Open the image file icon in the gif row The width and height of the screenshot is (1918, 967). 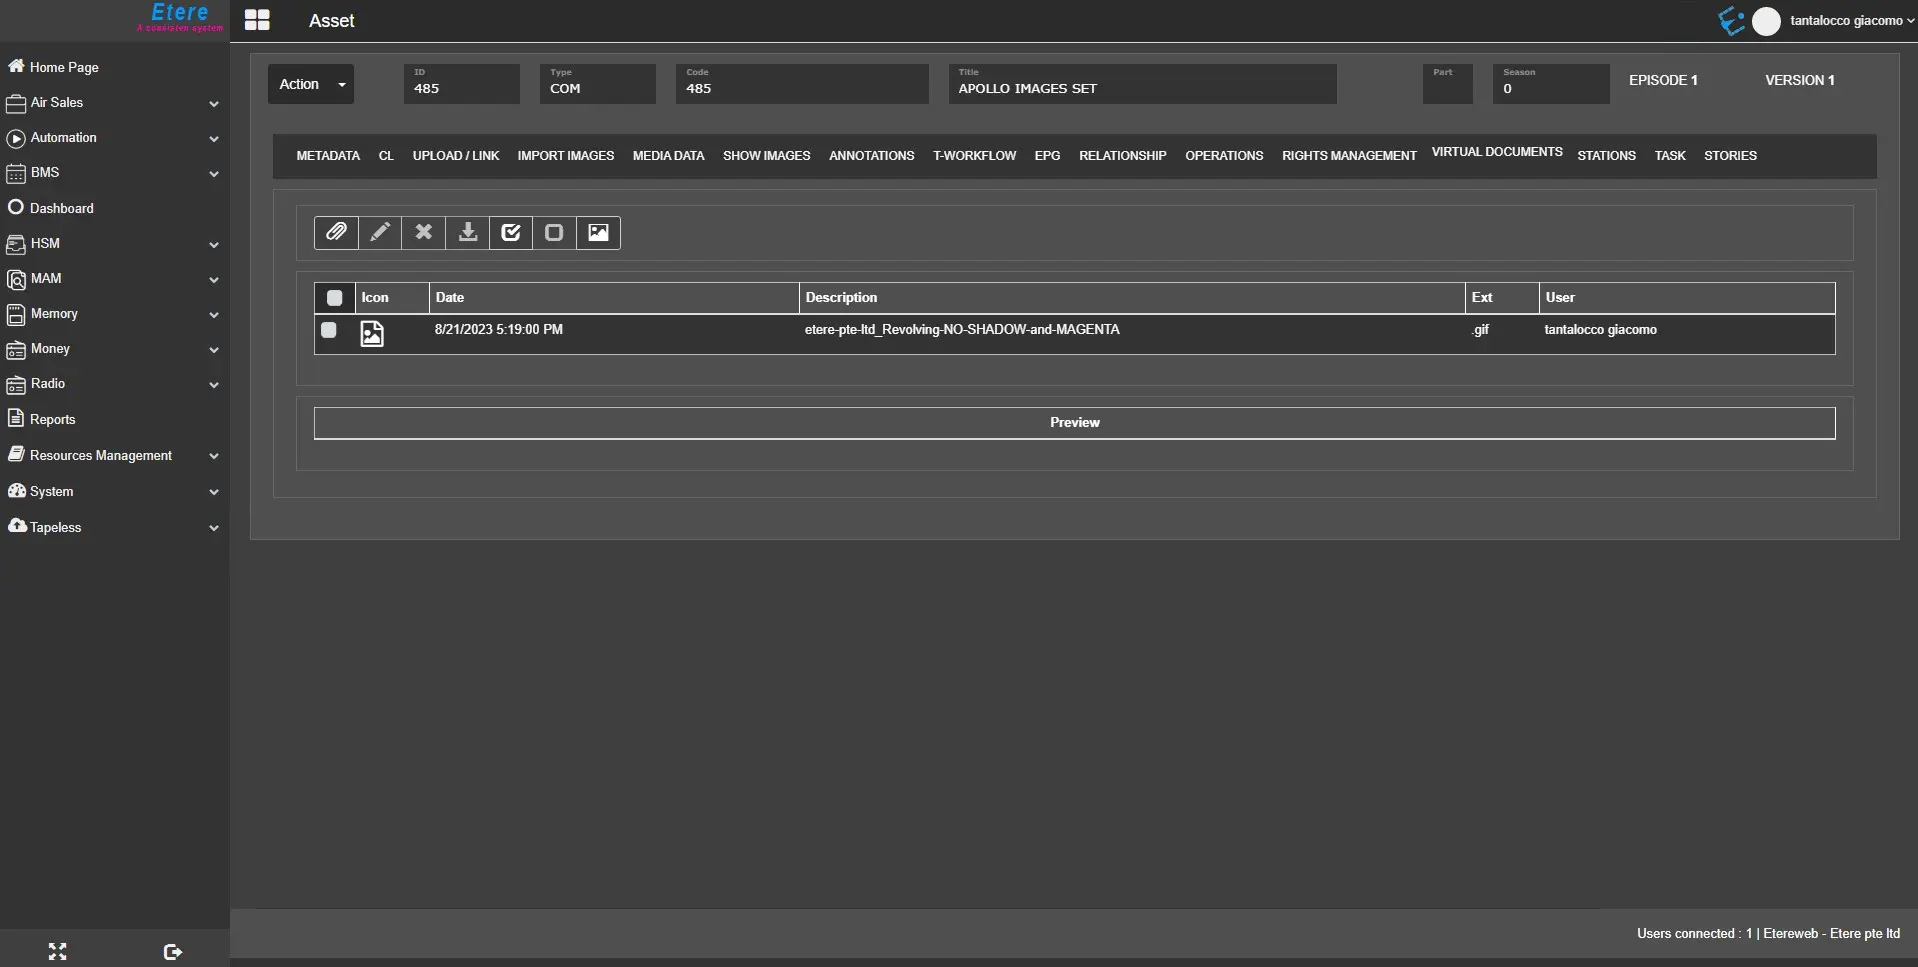(372, 333)
